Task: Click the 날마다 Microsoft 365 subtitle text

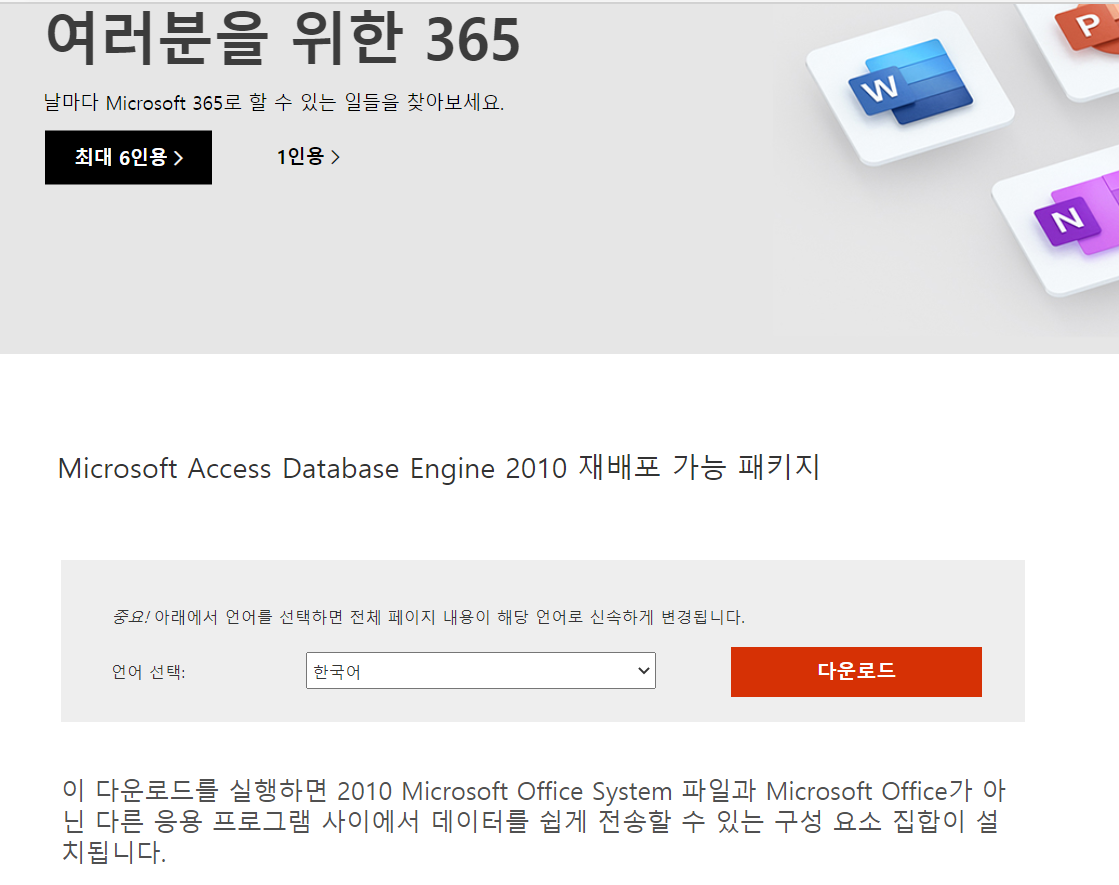Action: [274, 102]
